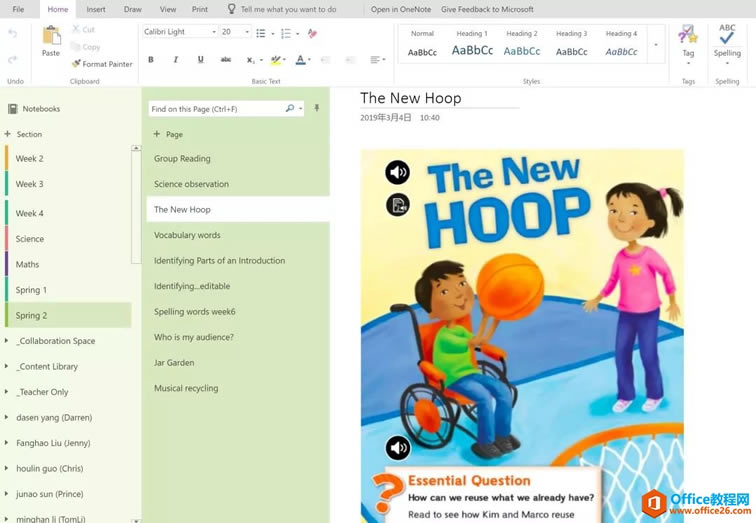Add a new Section
The width and height of the screenshot is (756, 523).
[24, 134]
